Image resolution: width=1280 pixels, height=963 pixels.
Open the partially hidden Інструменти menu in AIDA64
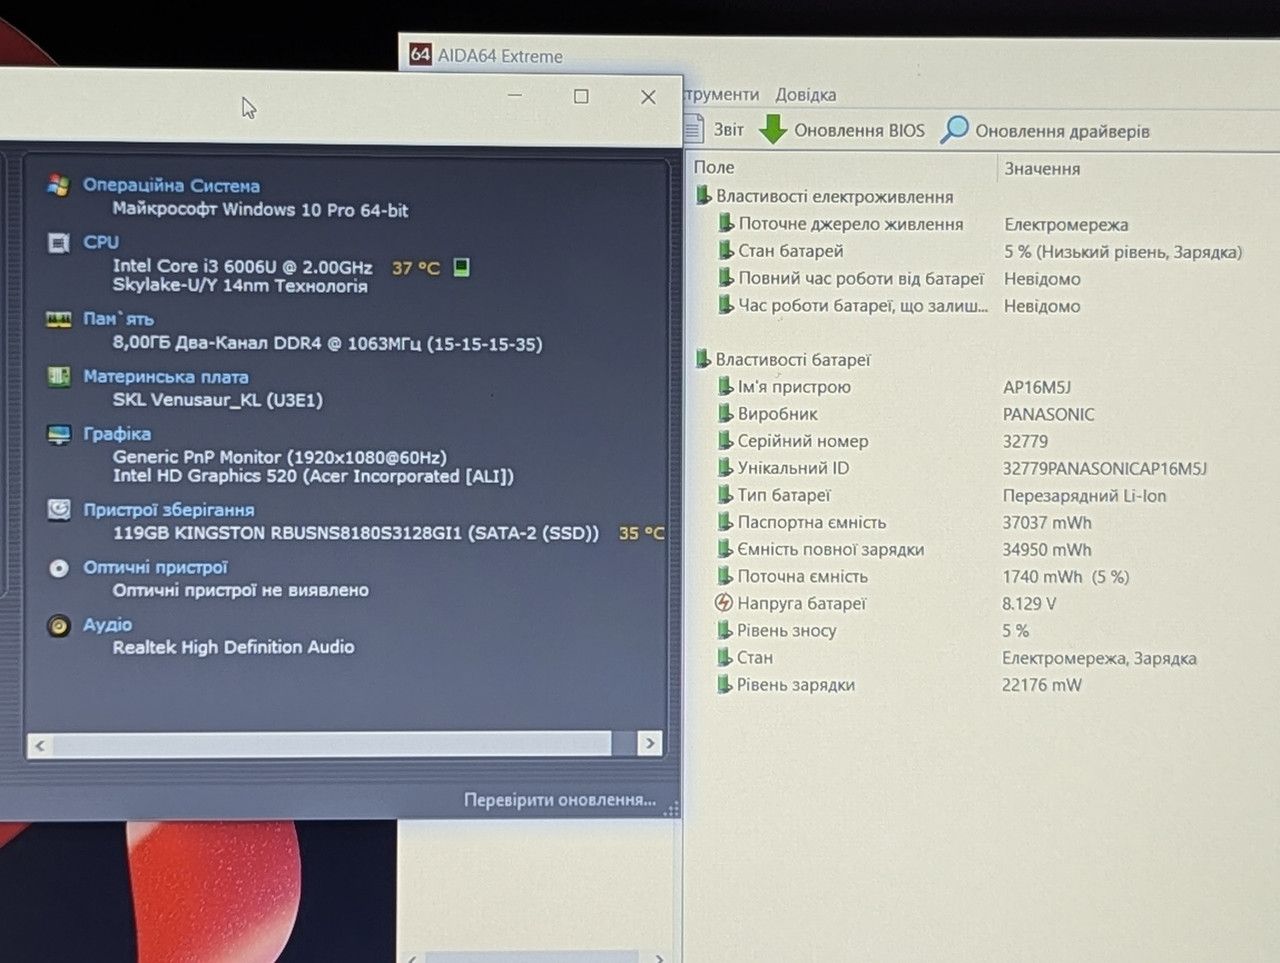tap(722, 94)
